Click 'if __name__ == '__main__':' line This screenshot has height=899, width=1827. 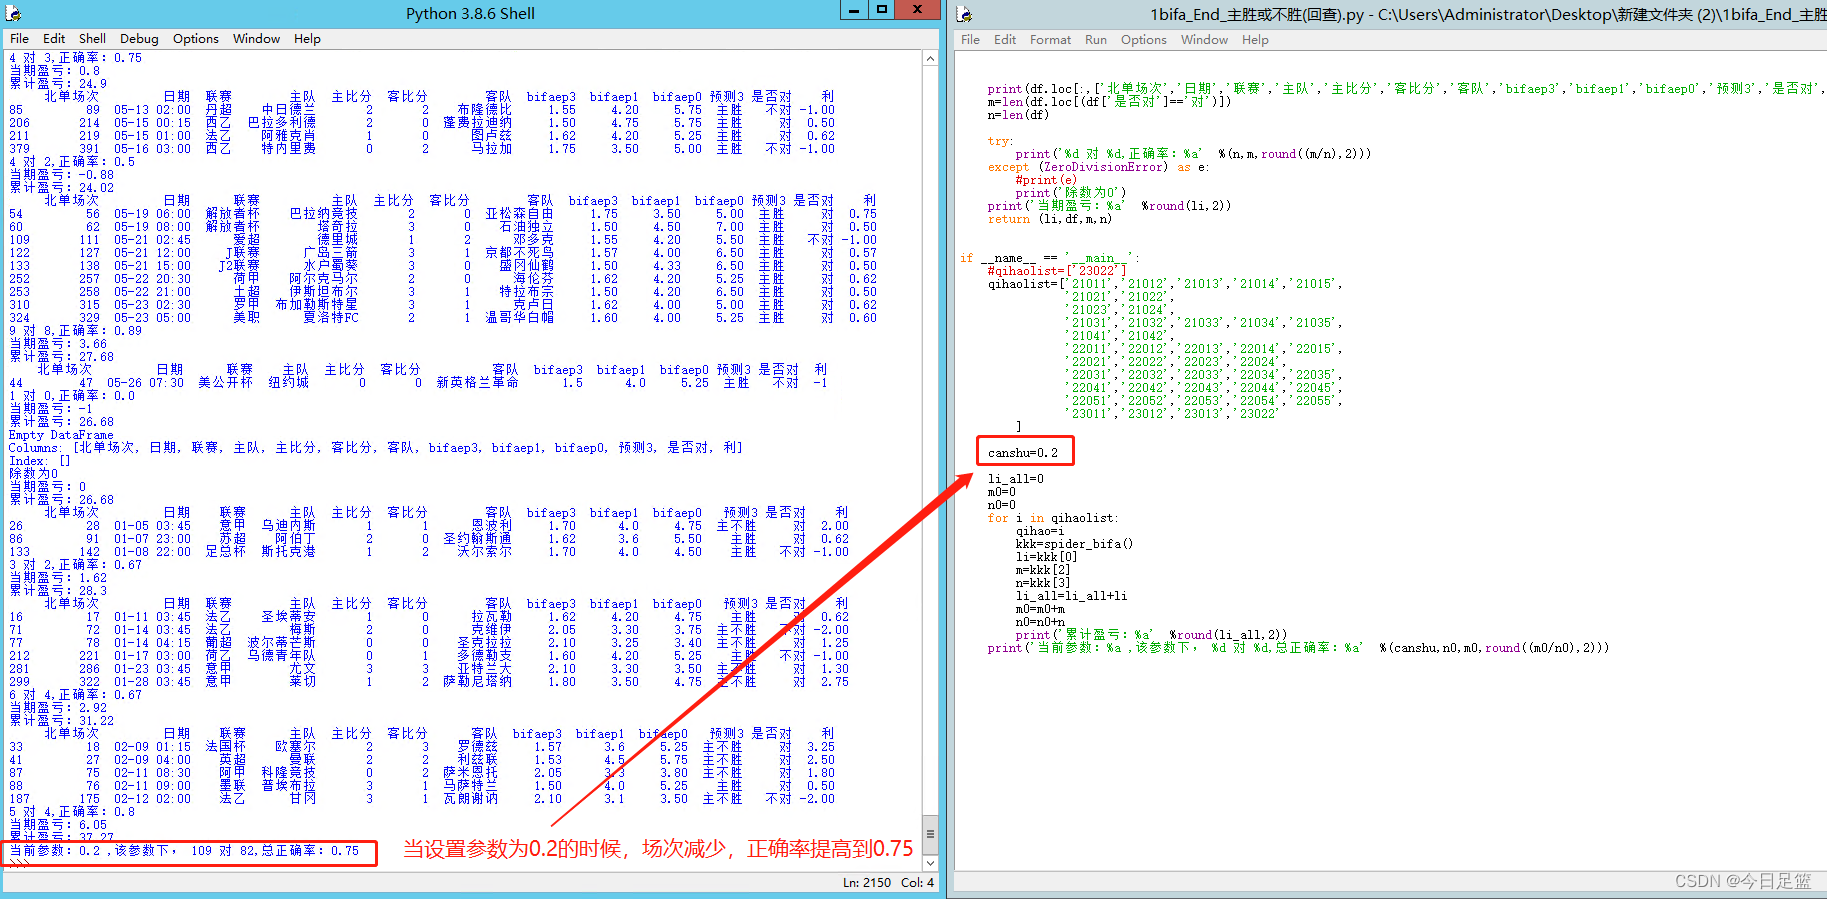(1049, 258)
